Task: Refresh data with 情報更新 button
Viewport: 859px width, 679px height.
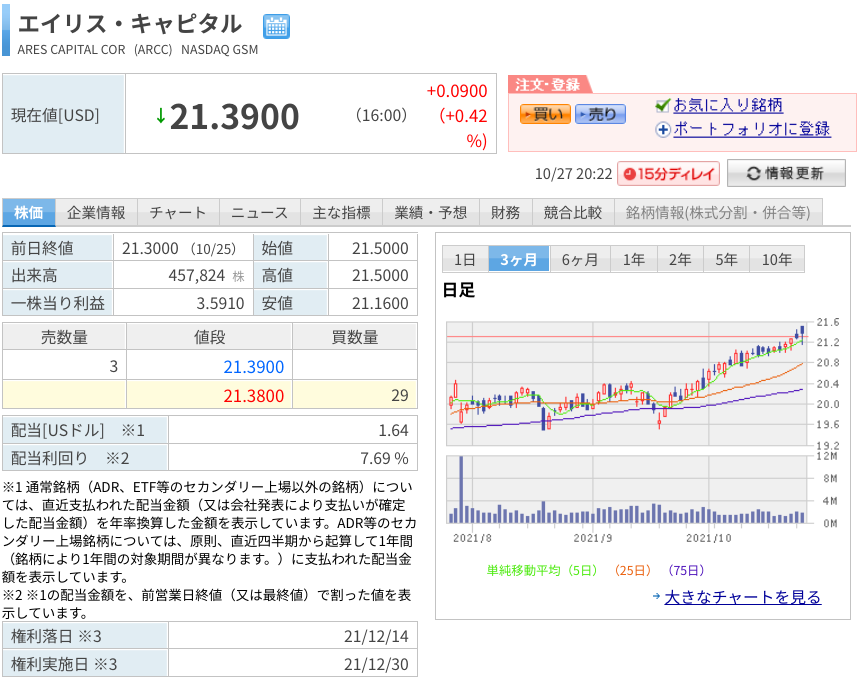Action: [x=786, y=173]
